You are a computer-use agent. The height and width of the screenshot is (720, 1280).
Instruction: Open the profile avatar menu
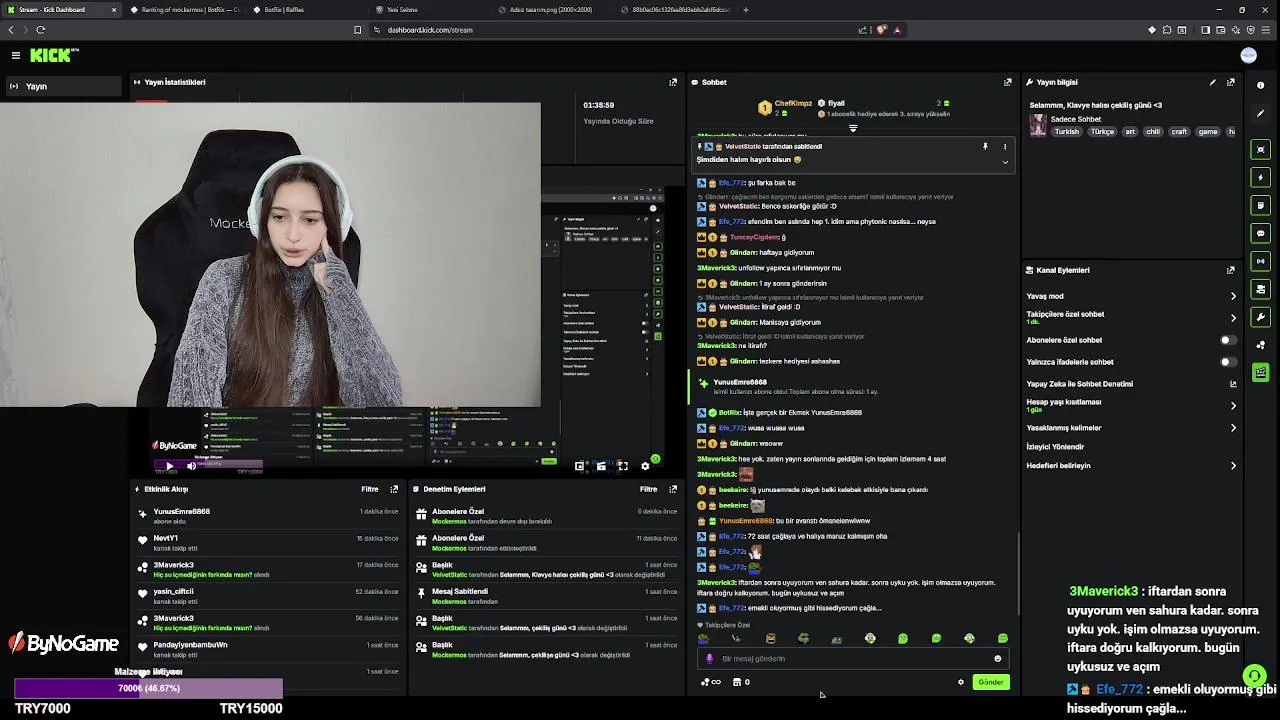click(1248, 55)
